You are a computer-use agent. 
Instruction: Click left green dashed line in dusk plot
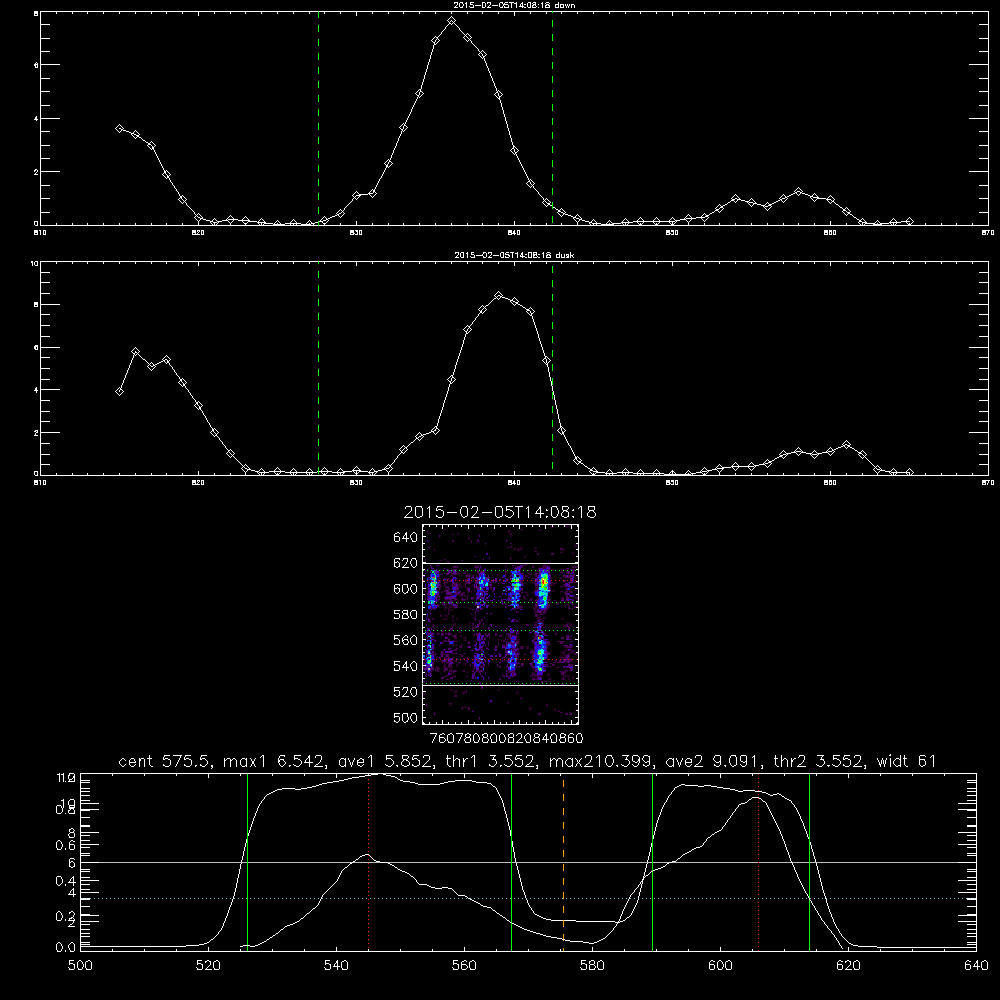(x=318, y=368)
